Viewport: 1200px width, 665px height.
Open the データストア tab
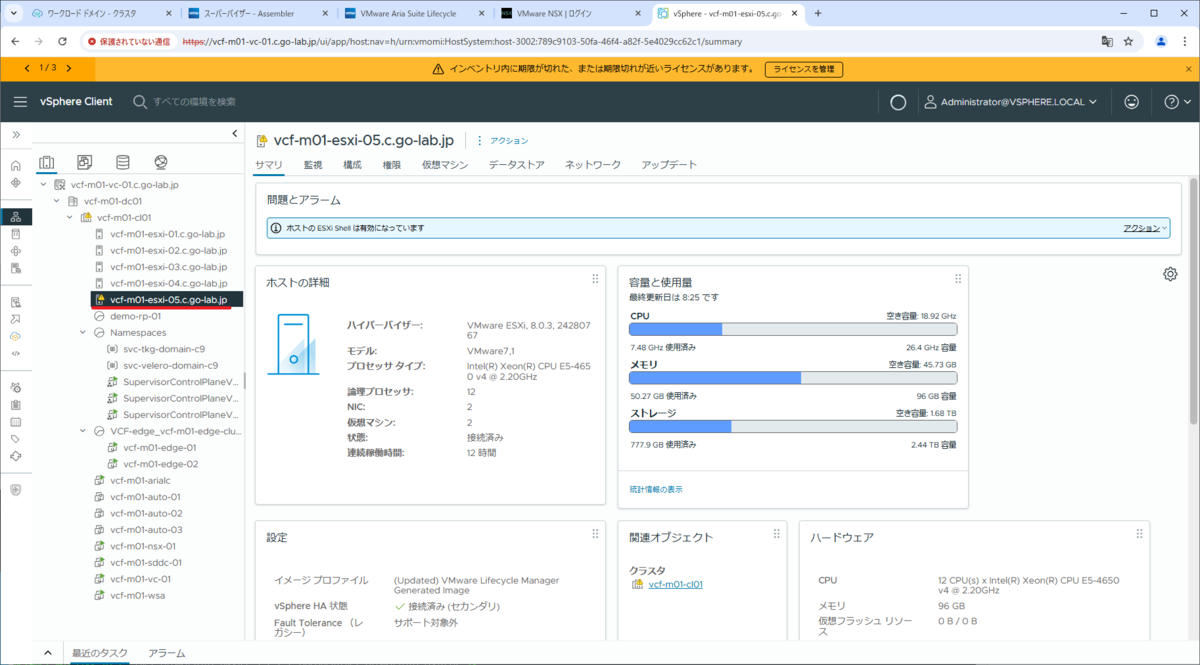[516, 165]
